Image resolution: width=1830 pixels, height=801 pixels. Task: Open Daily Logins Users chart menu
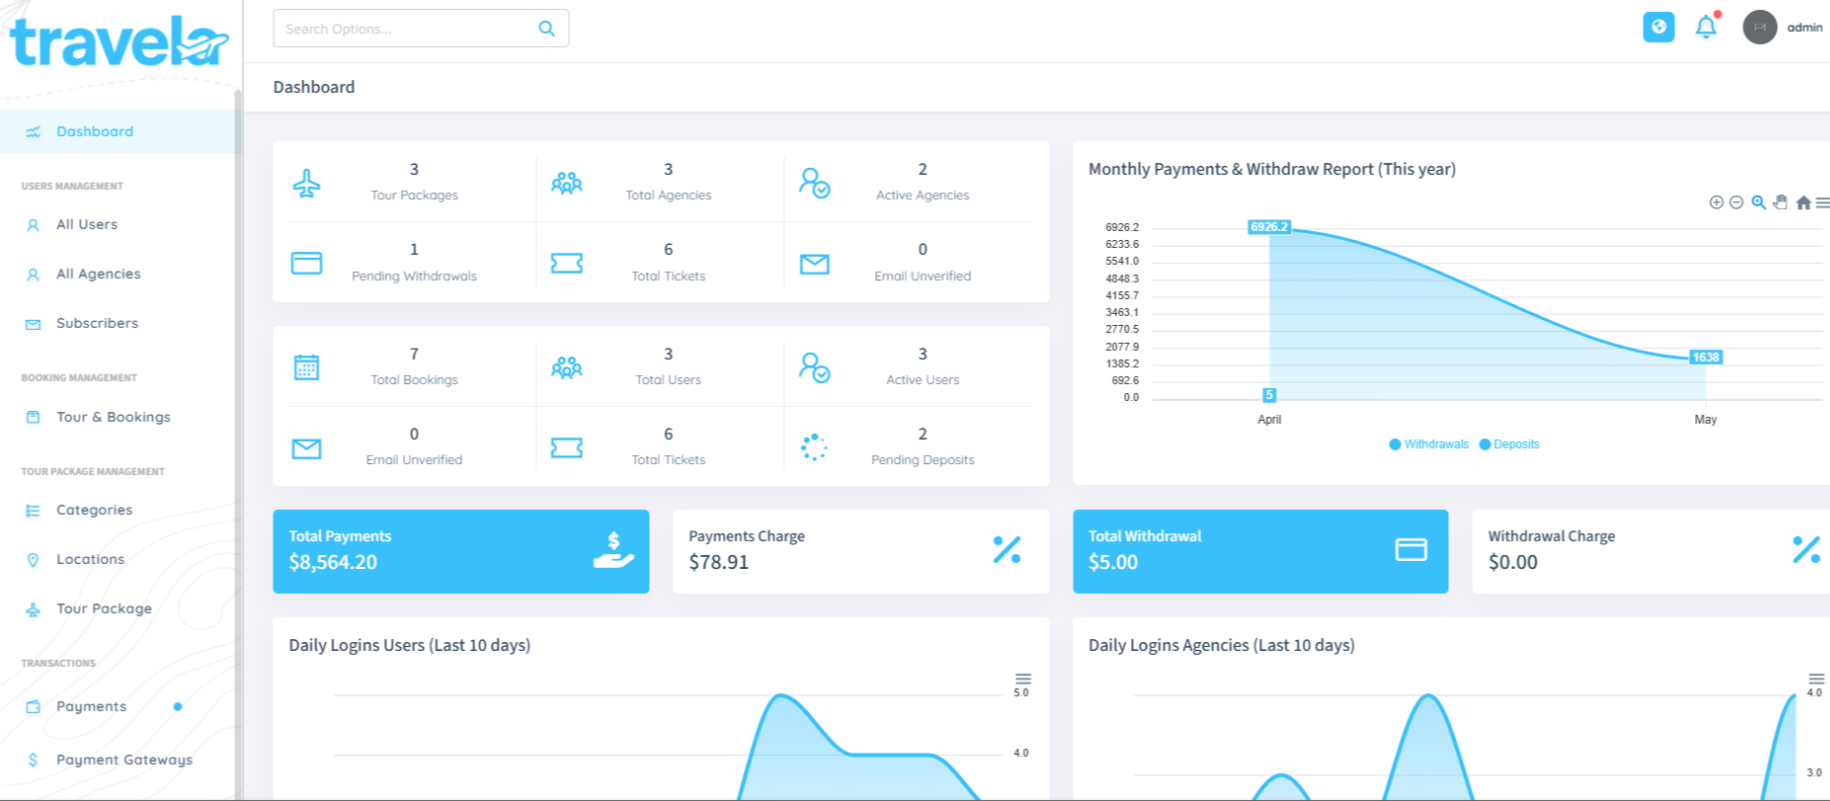[1023, 679]
